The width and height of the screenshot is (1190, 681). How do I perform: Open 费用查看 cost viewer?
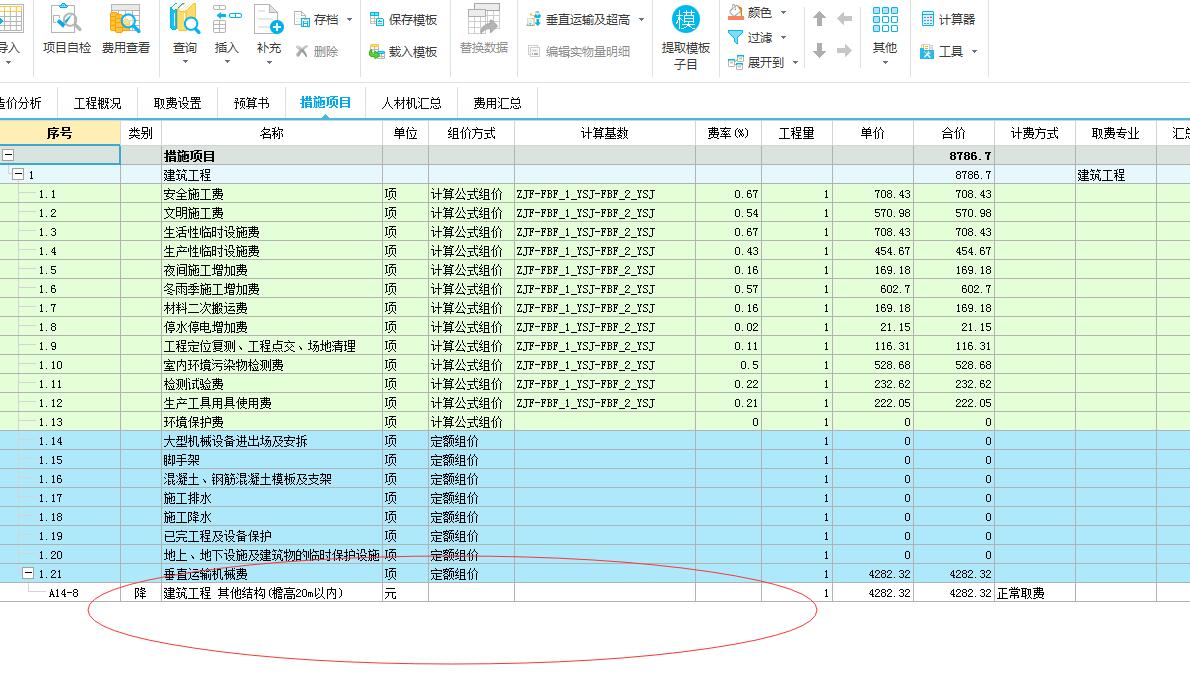point(125,30)
